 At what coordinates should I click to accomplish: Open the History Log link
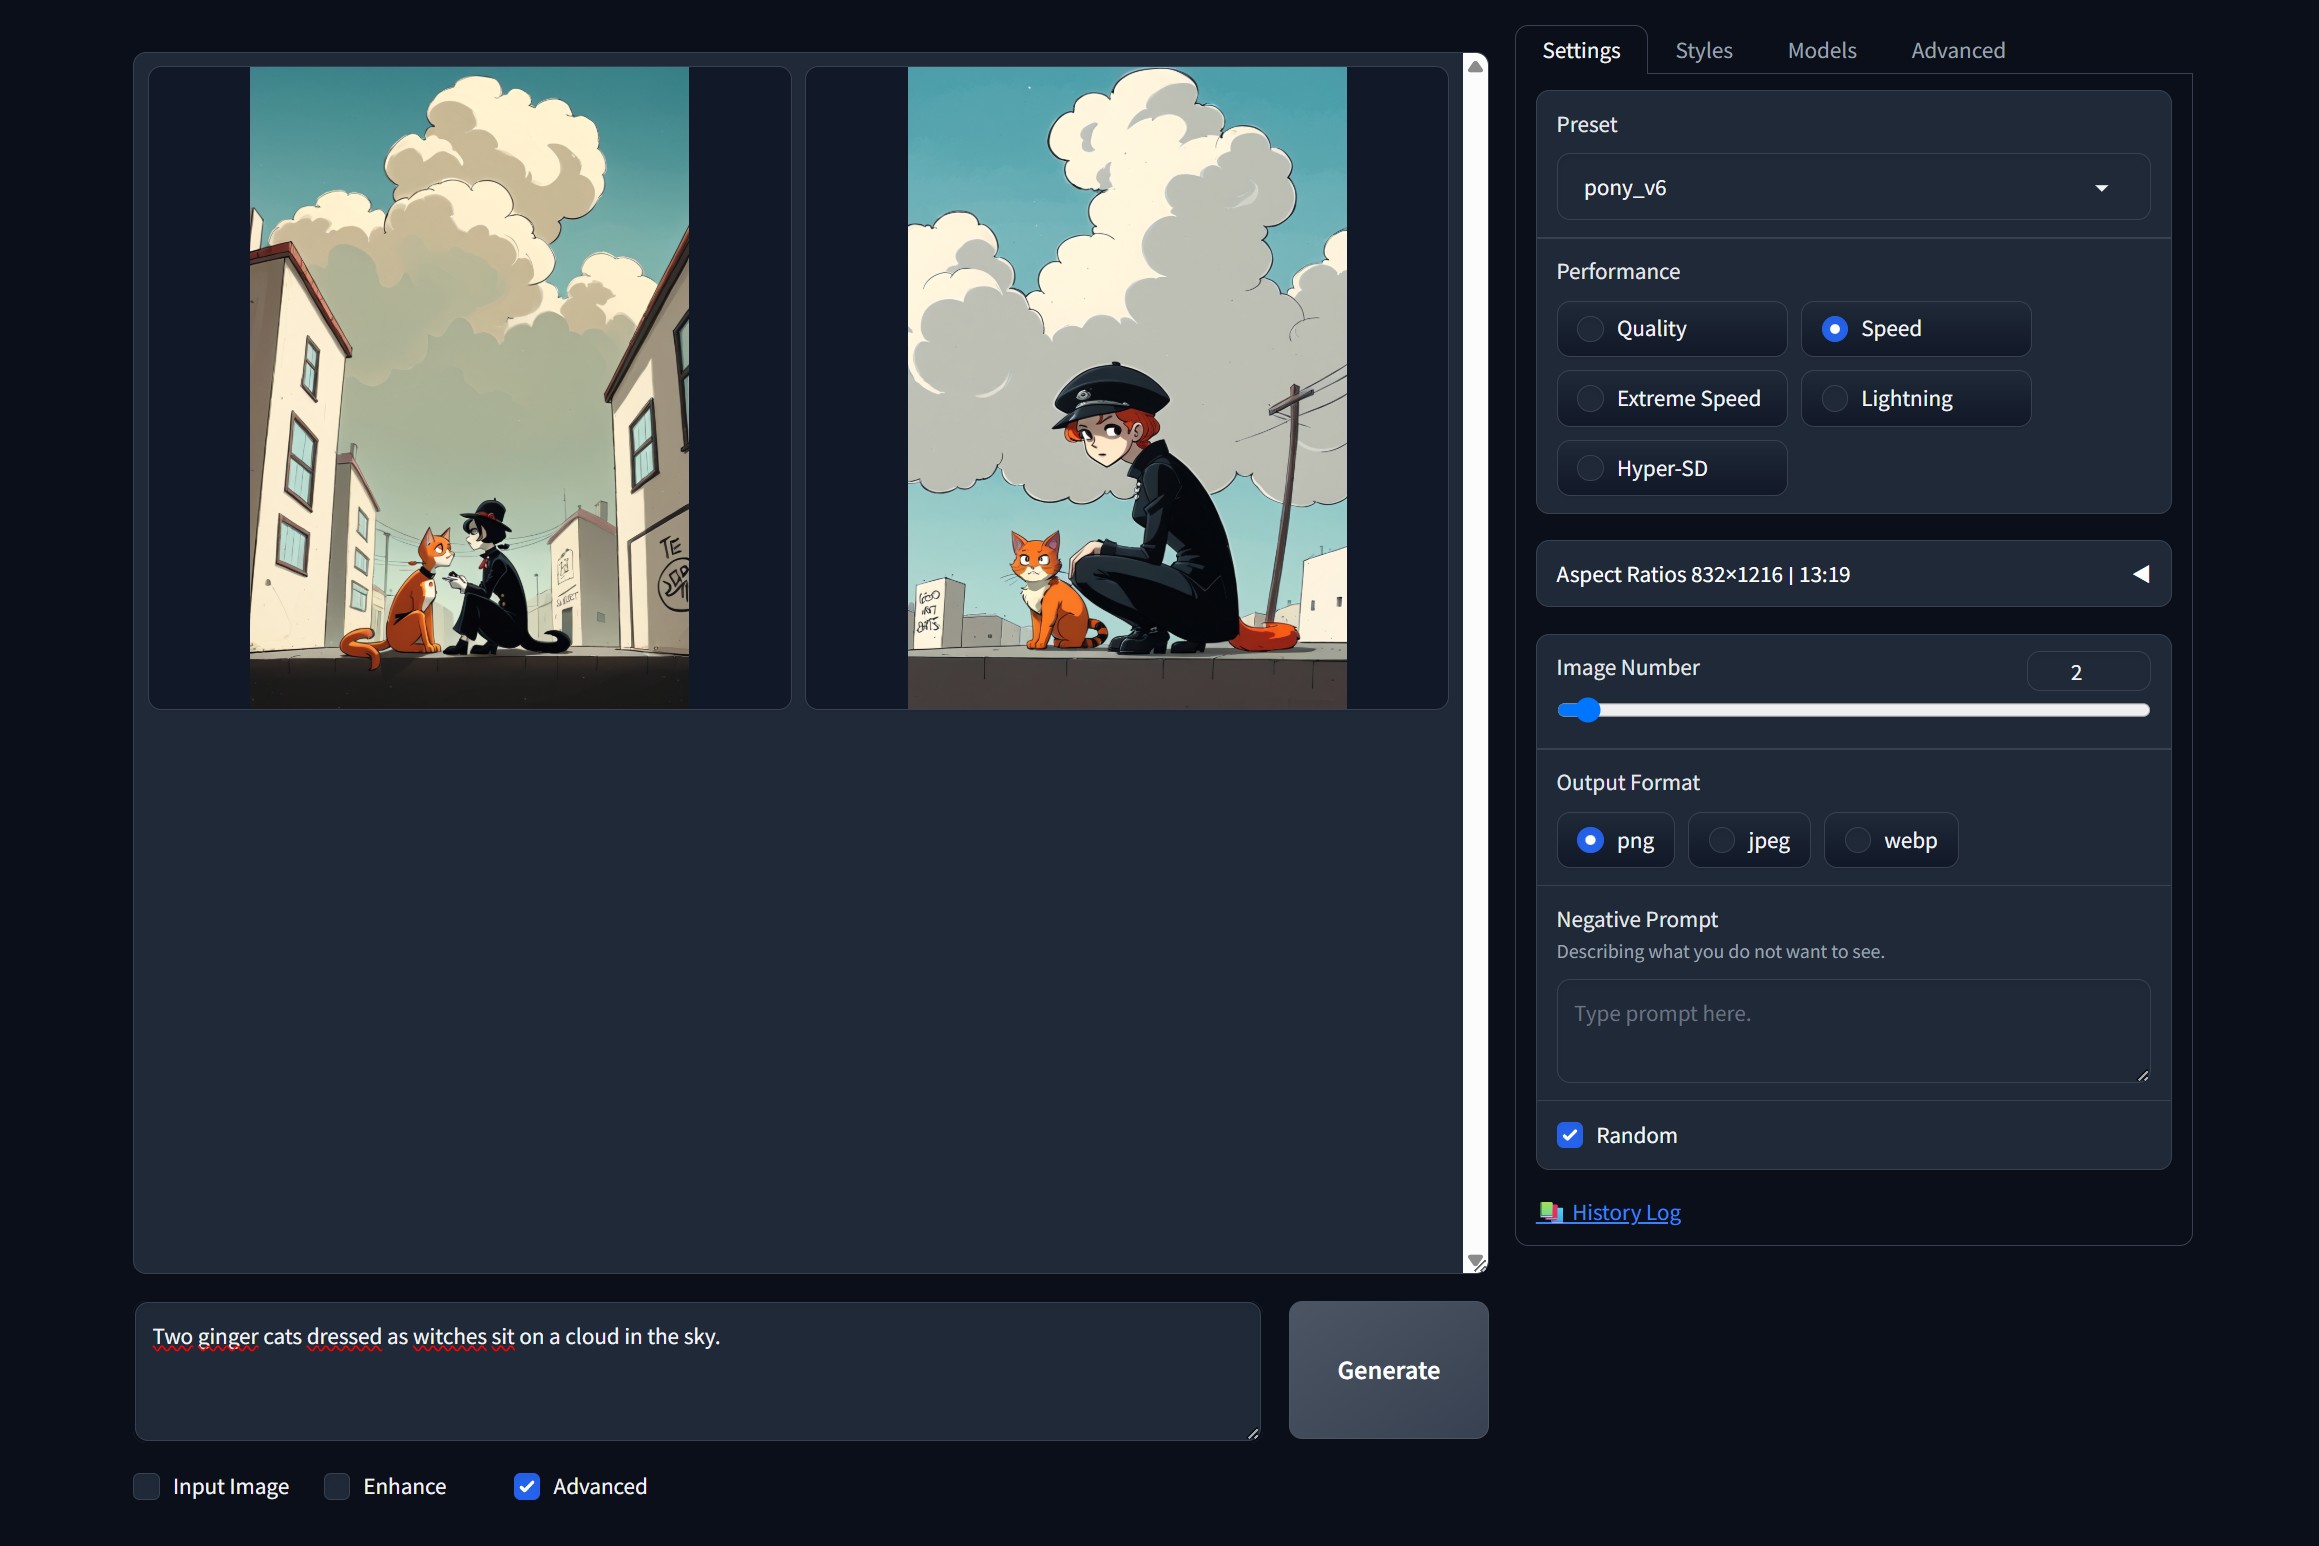pyautogui.click(x=1626, y=1212)
